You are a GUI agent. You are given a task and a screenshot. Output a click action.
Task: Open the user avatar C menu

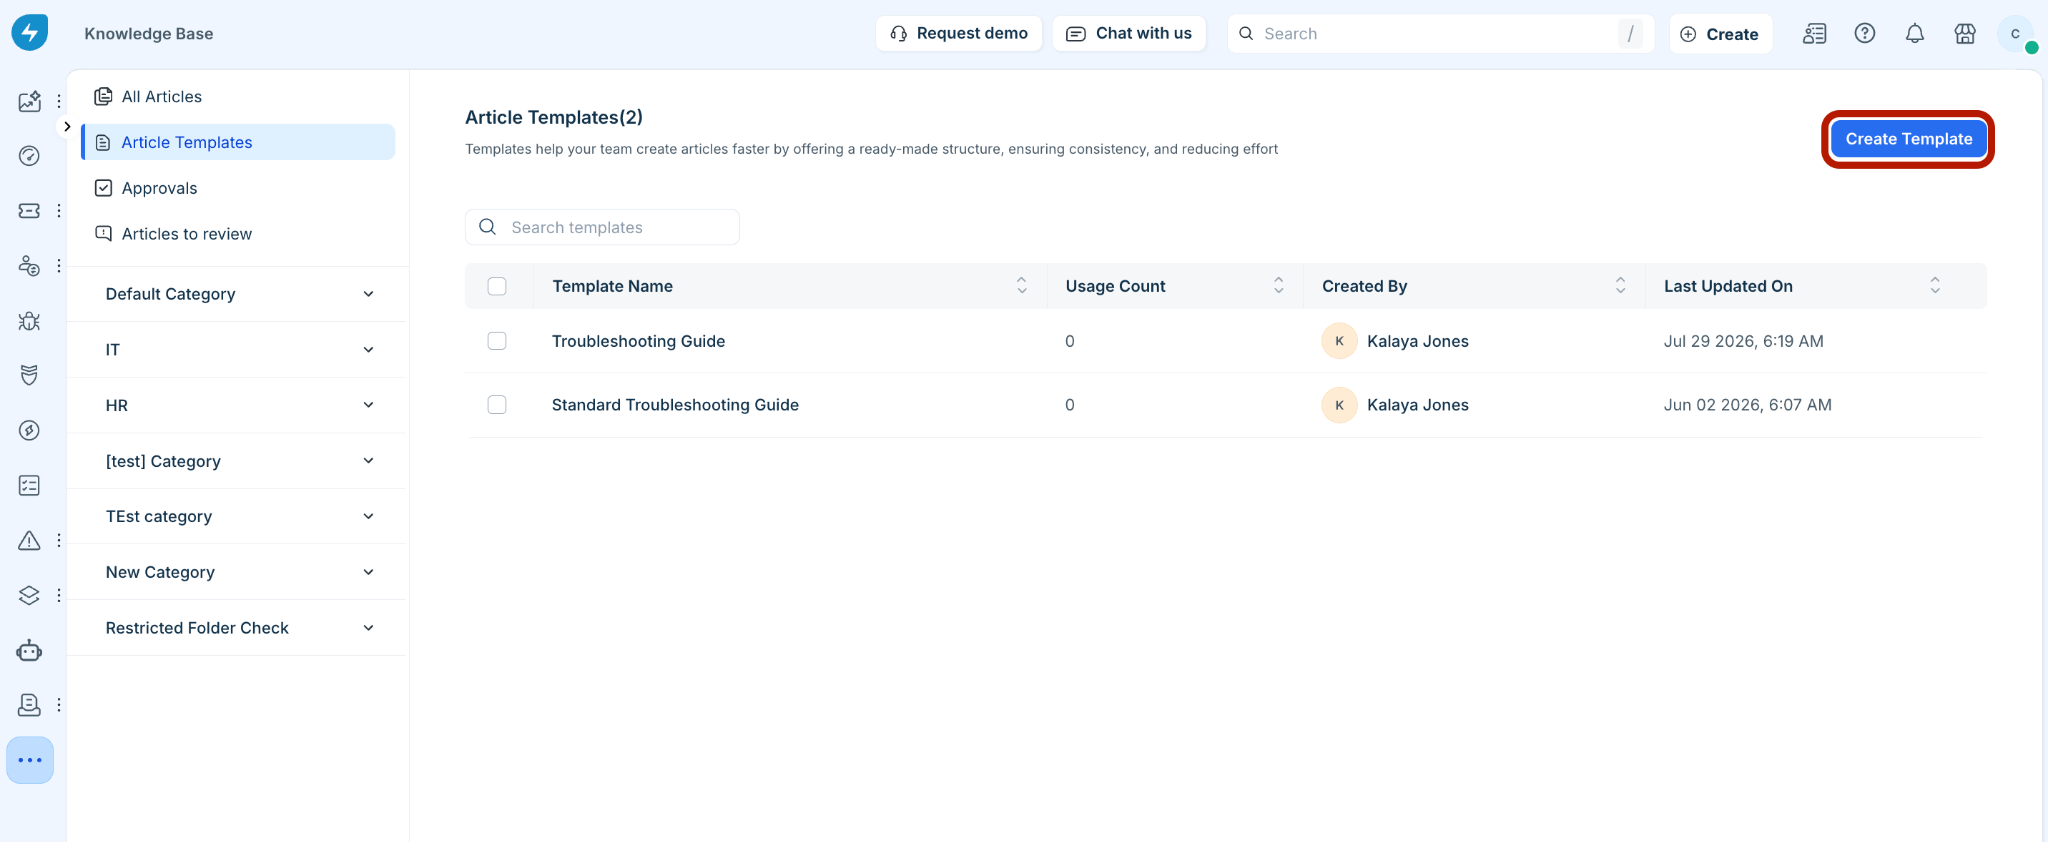[2015, 33]
